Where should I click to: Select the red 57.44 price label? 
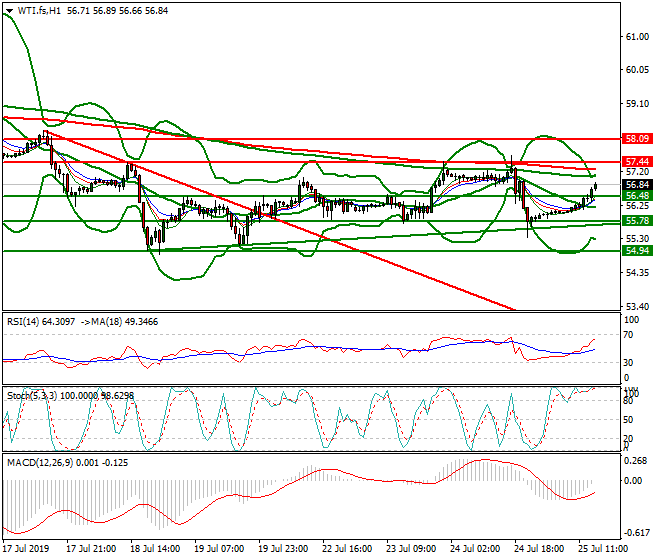(x=637, y=162)
